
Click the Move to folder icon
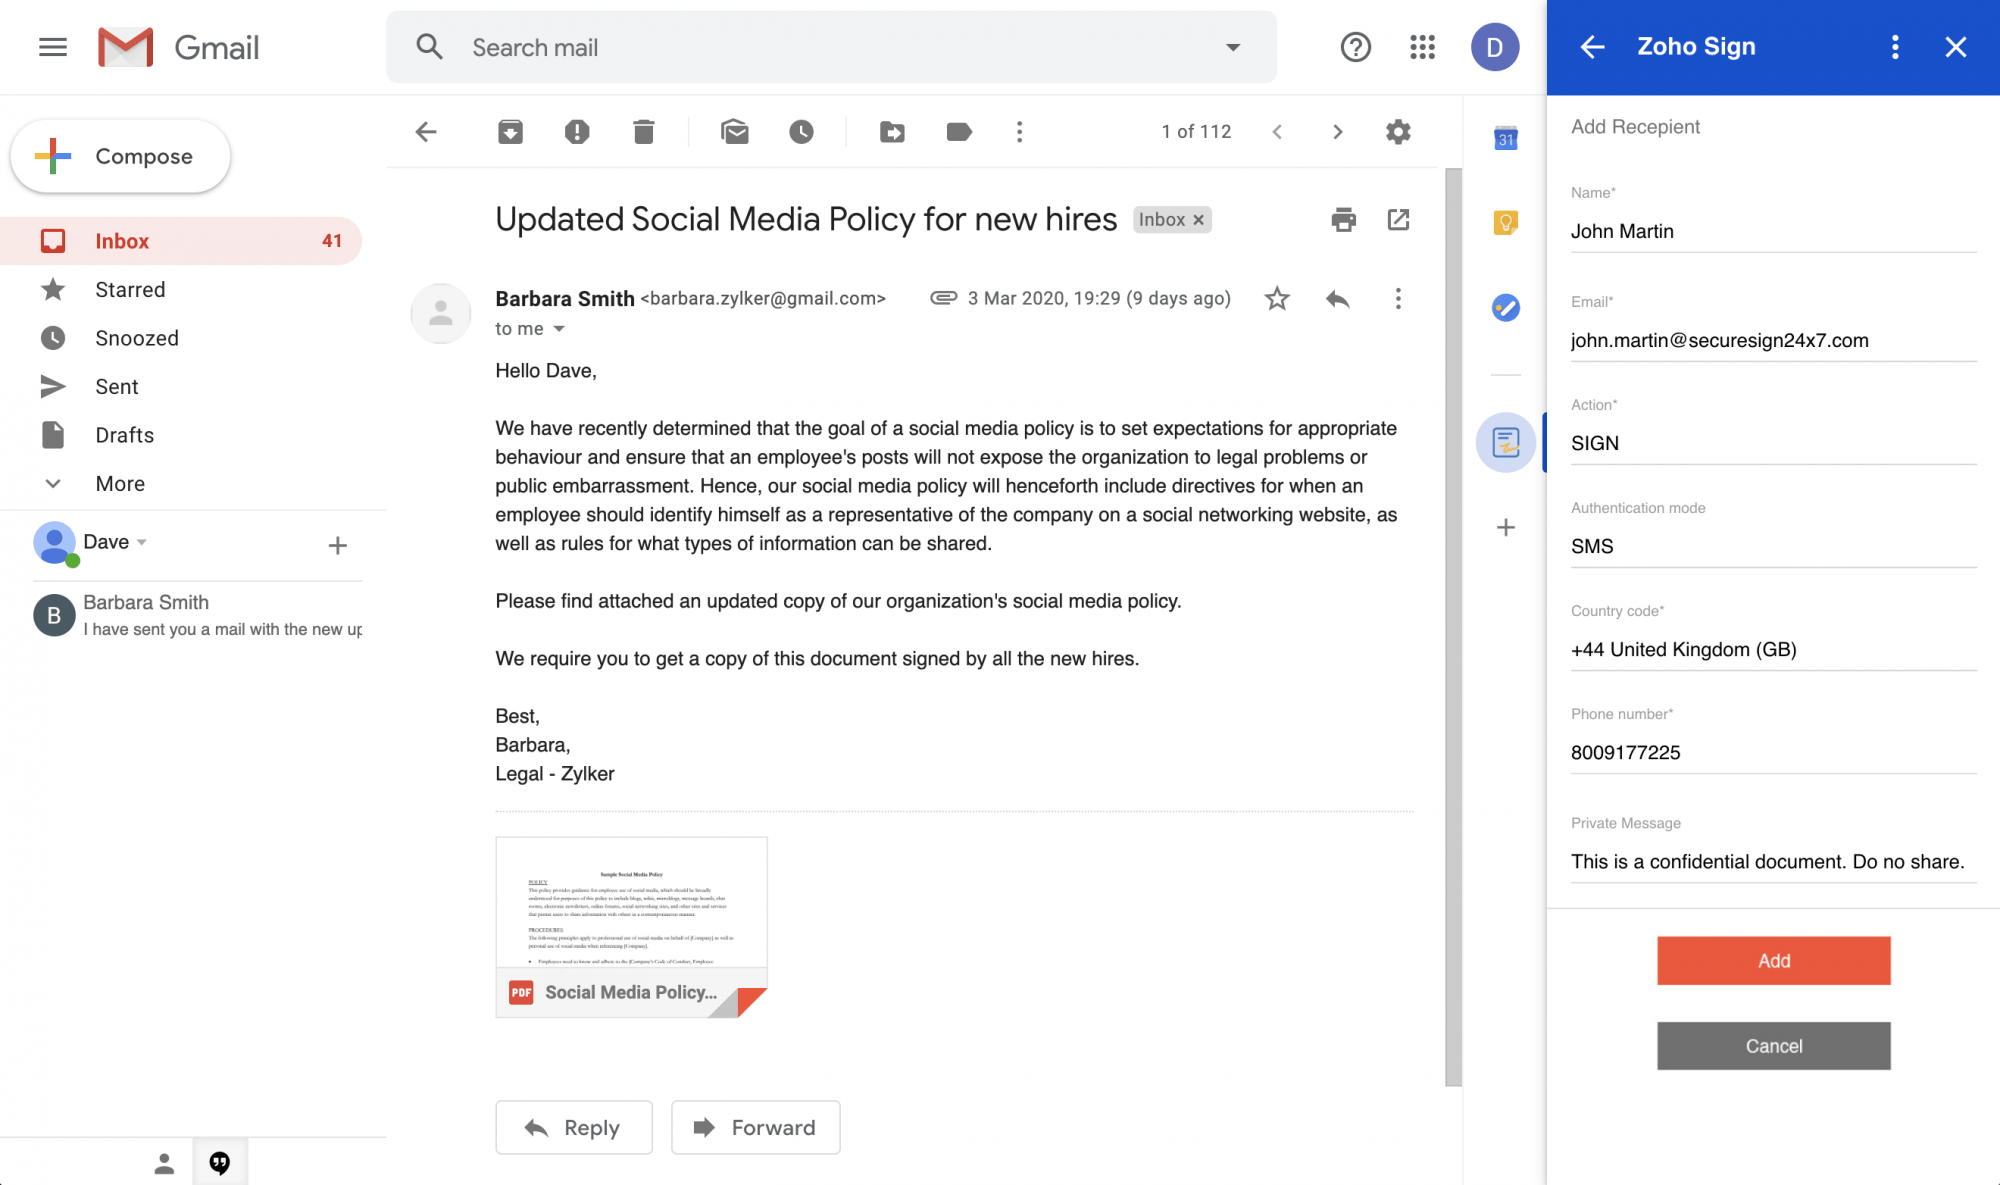tap(892, 132)
